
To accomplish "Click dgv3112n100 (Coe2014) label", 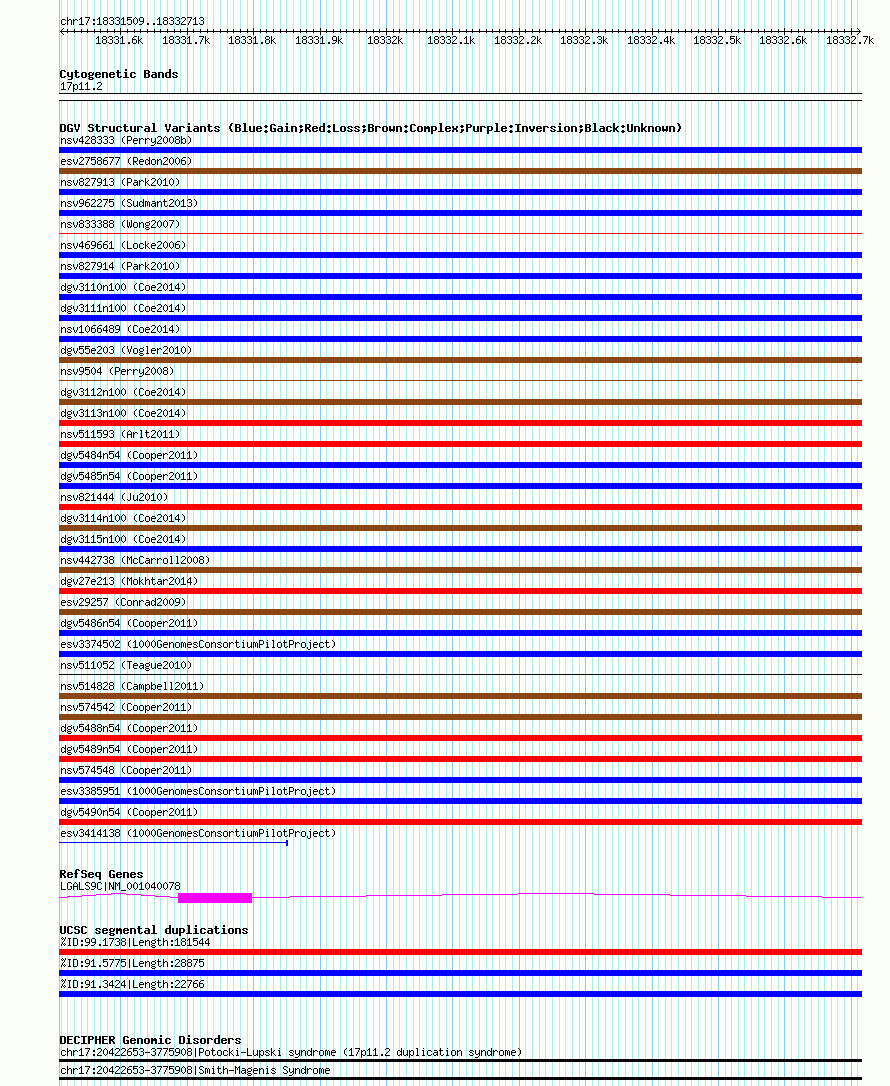I will 123,392.
